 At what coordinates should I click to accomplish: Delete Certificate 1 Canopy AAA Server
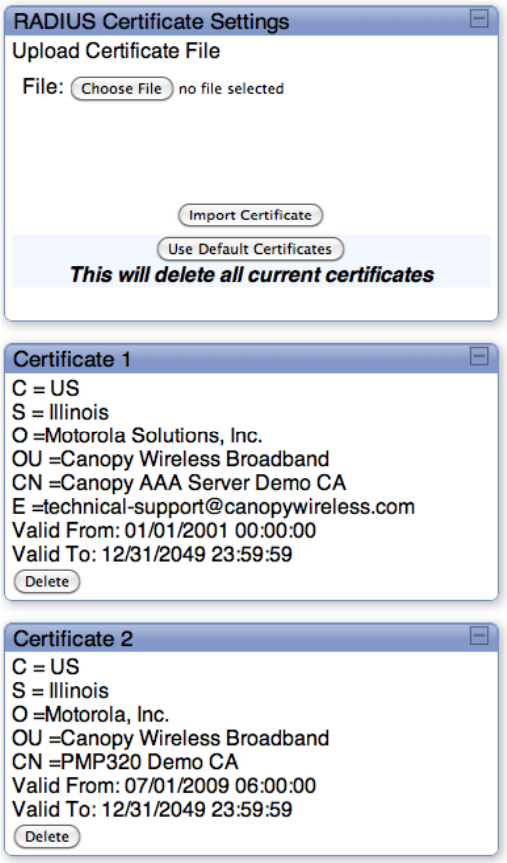(x=47, y=582)
